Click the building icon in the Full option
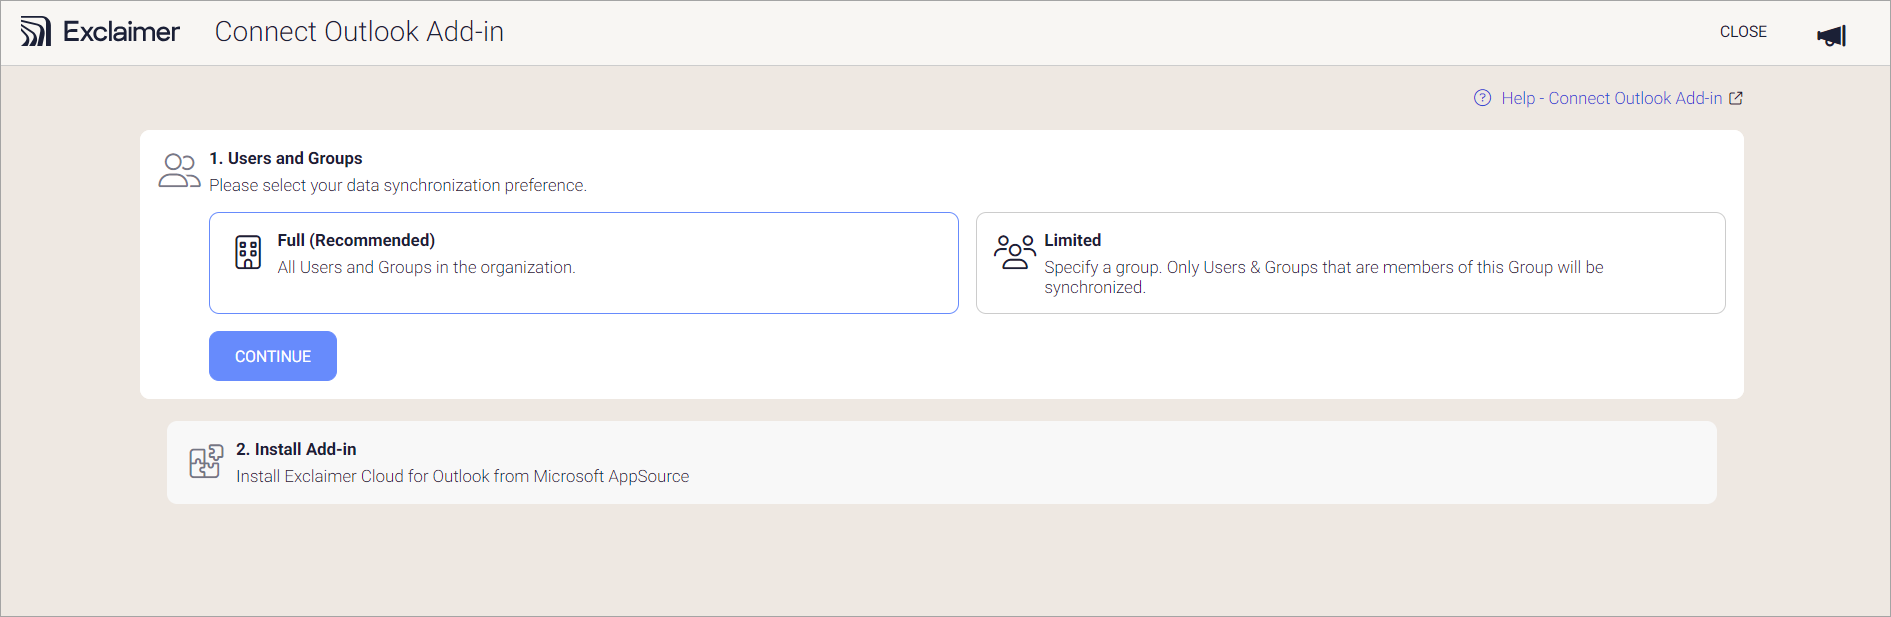 tap(247, 251)
